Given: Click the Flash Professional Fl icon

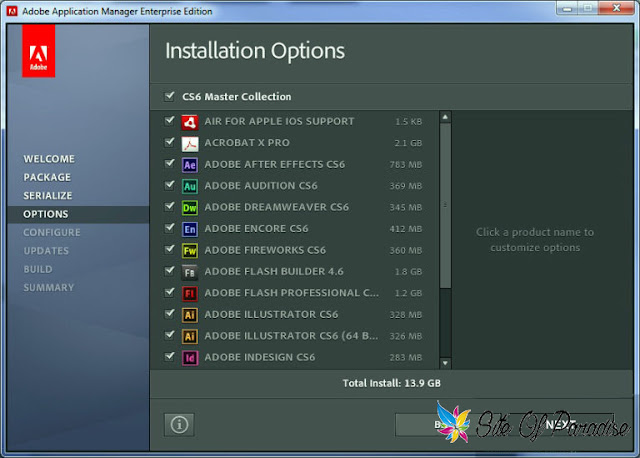Looking at the screenshot, I should 190,293.
